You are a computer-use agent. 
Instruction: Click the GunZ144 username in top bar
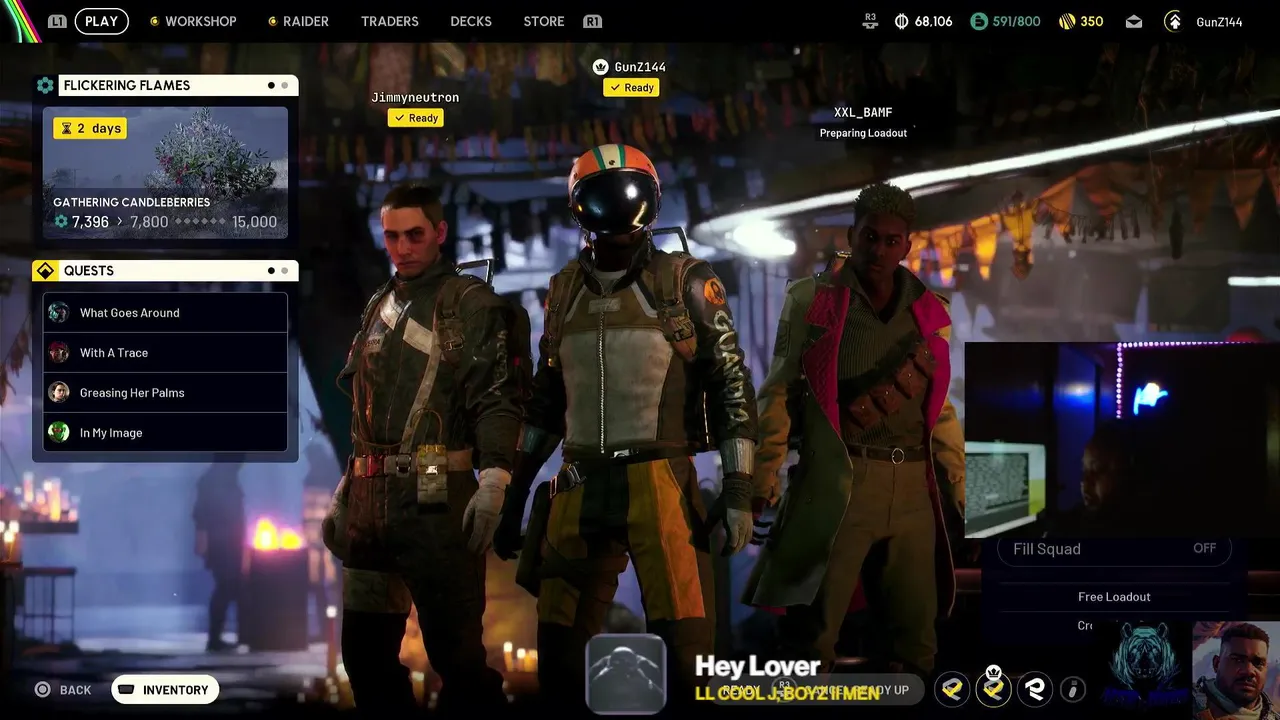click(x=1219, y=21)
